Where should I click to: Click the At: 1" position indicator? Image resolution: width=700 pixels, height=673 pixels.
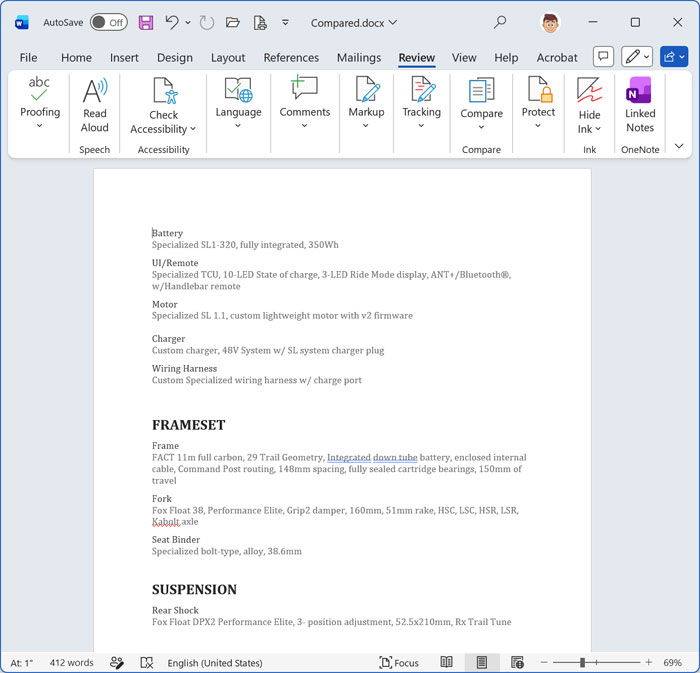click(21, 663)
